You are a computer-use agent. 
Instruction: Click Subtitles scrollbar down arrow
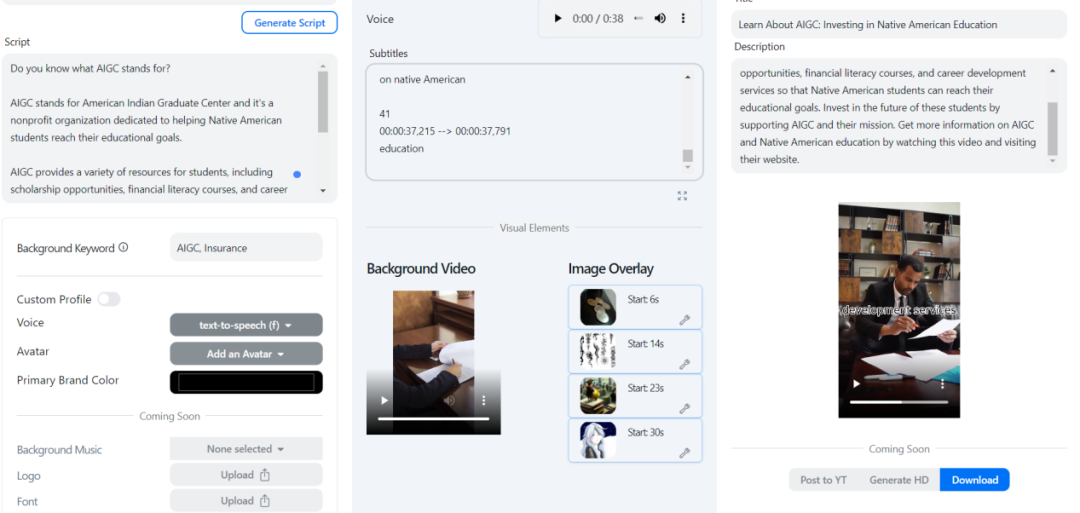(x=687, y=167)
